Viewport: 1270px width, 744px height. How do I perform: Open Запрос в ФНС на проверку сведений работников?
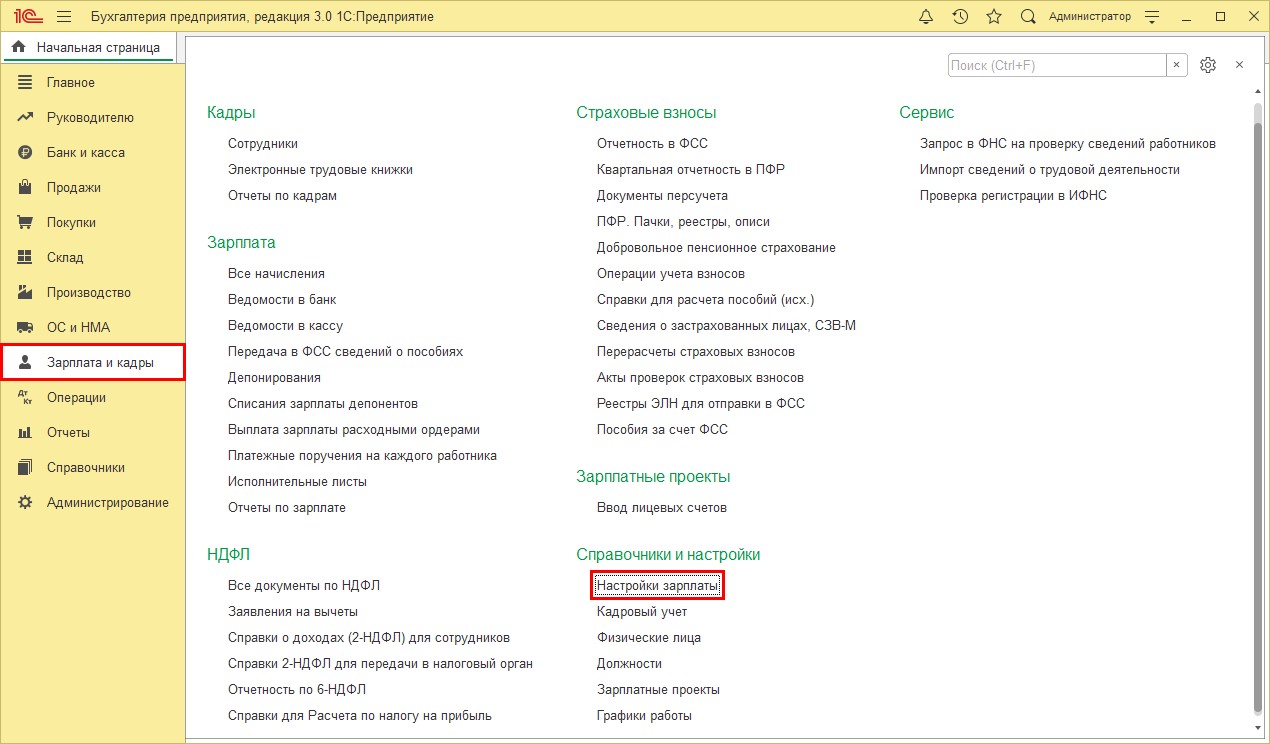1068,144
